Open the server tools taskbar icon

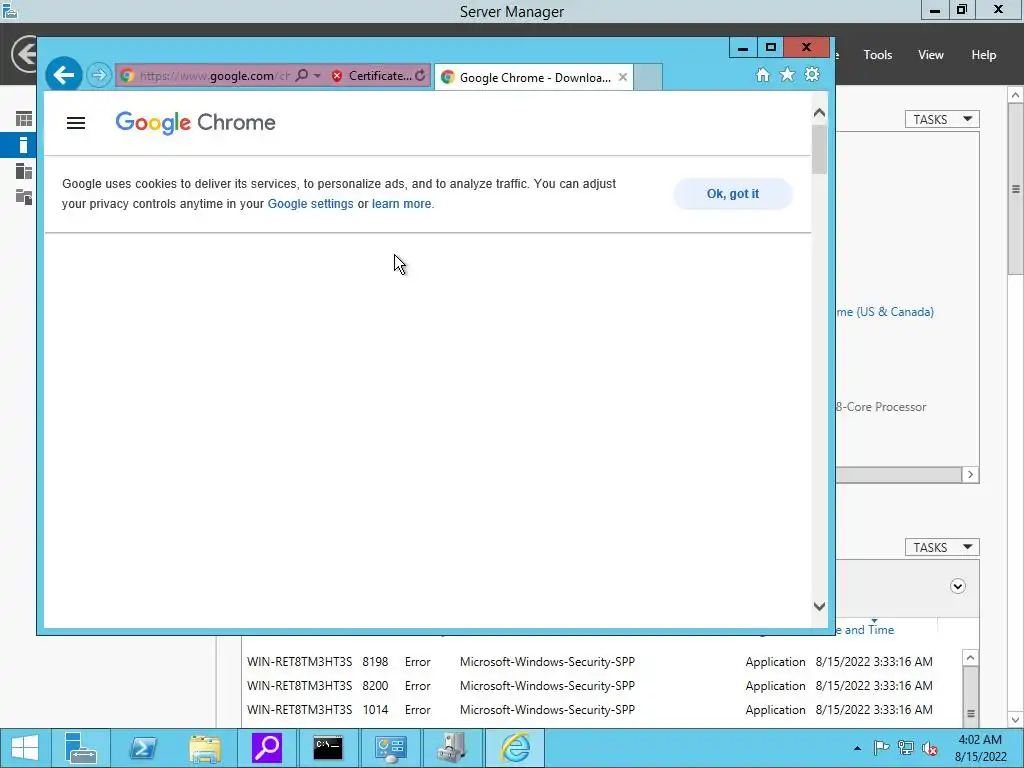click(x=452, y=748)
